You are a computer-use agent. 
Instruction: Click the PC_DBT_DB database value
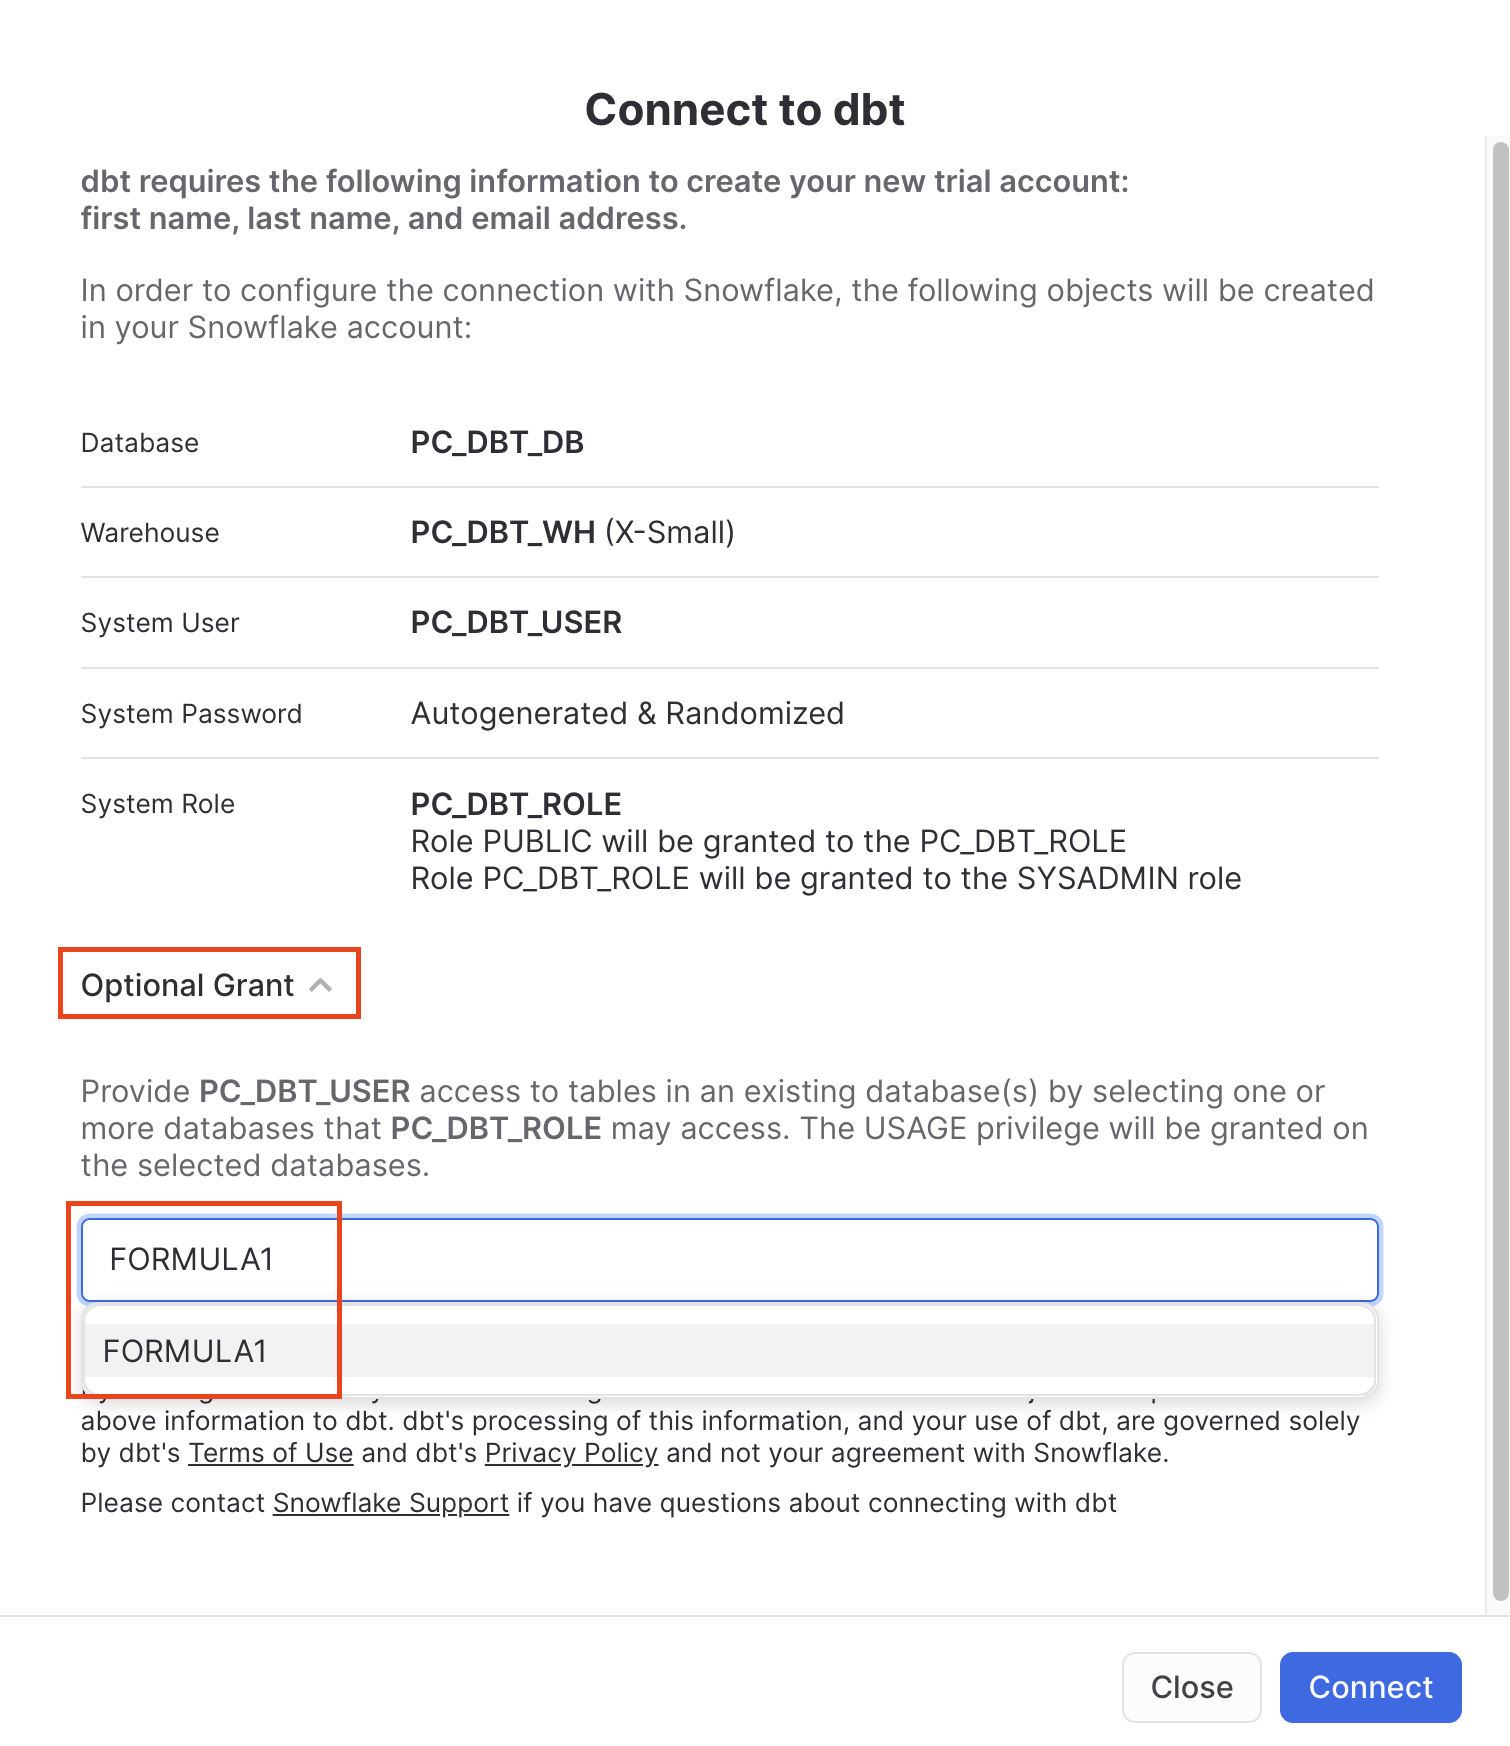[498, 442]
